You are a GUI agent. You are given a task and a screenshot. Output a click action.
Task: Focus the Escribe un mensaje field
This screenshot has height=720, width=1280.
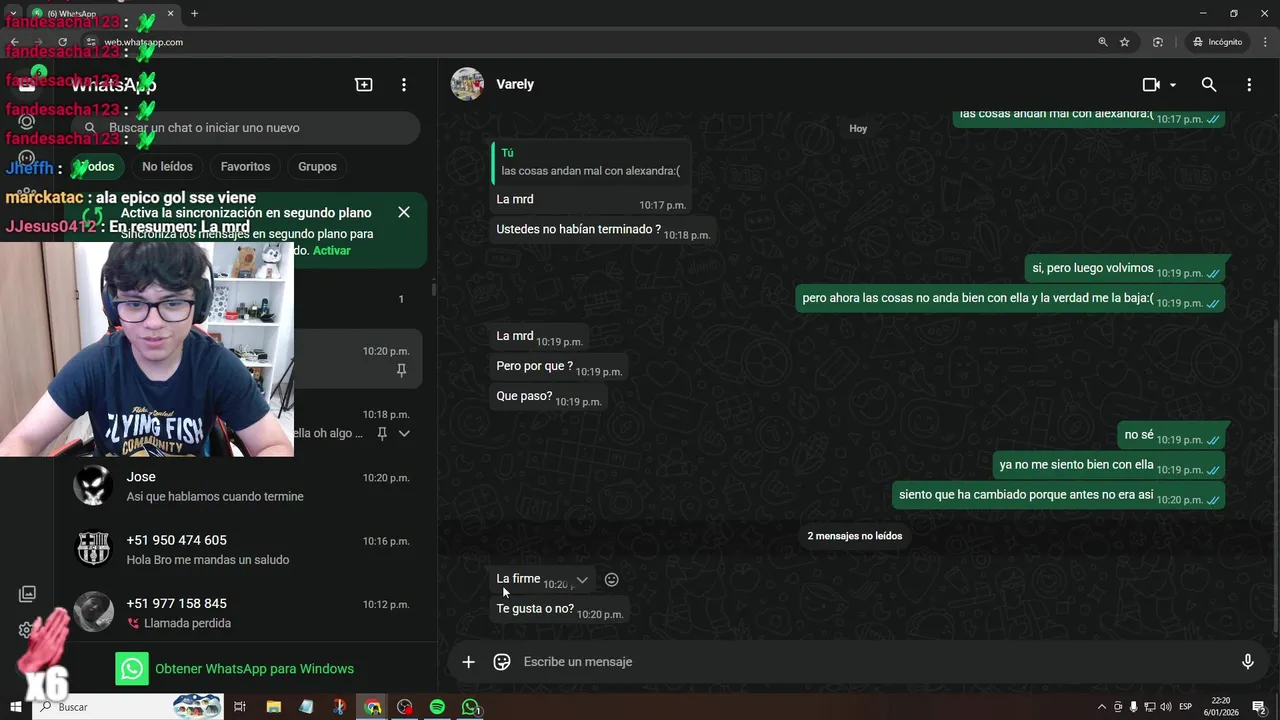[x=870, y=662]
